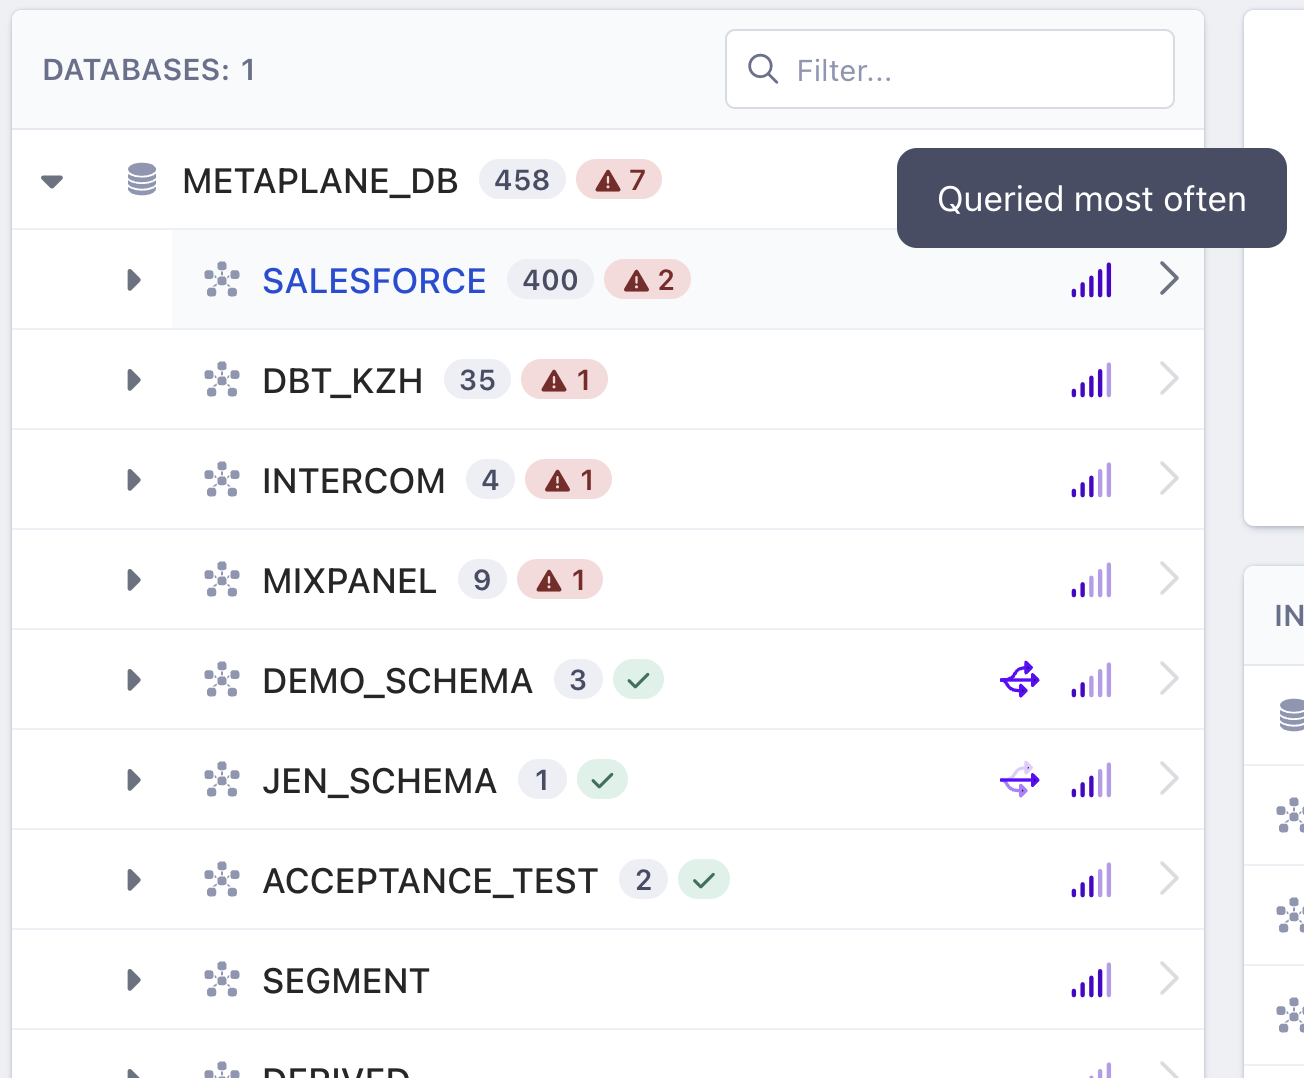1304x1078 pixels.
Task: Click the green check badge on DEMO_SCHEMA
Action: pyautogui.click(x=638, y=680)
